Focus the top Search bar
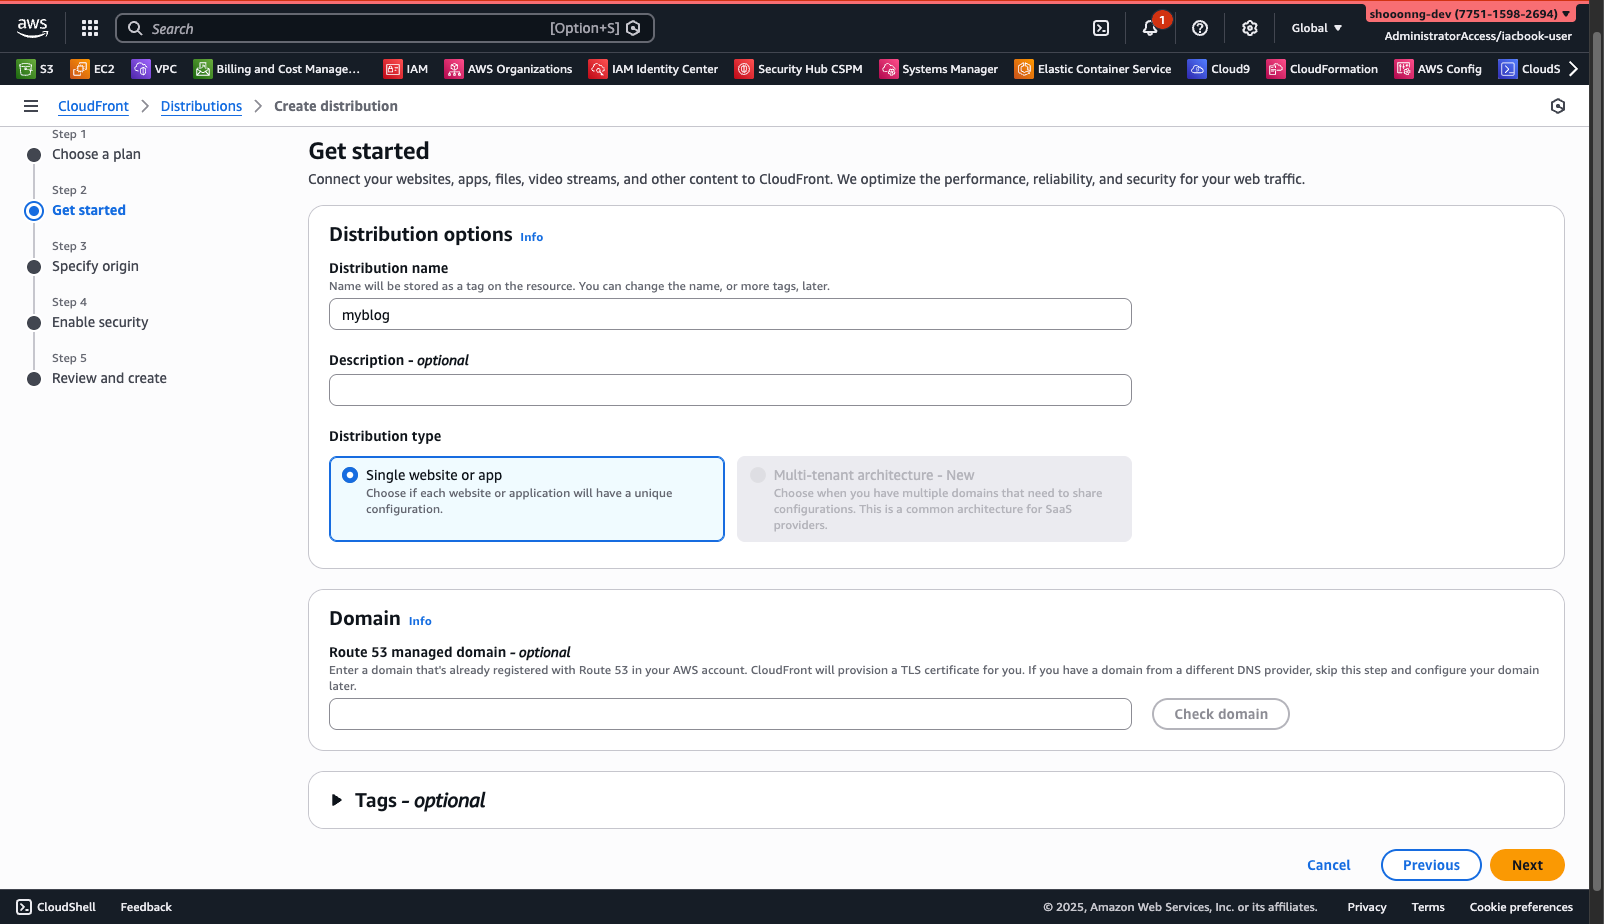 (x=385, y=28)
